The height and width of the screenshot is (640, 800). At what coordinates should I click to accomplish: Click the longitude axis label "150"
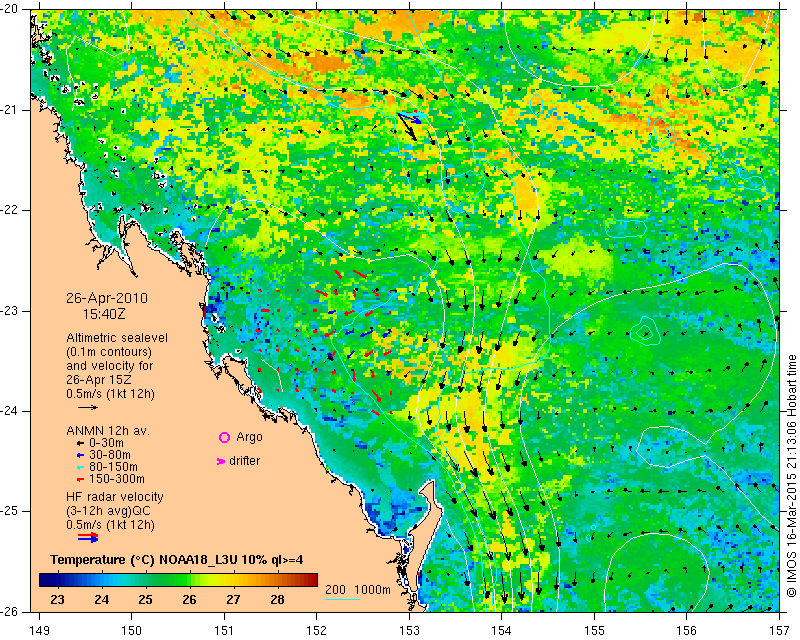(x=132, y=631)
